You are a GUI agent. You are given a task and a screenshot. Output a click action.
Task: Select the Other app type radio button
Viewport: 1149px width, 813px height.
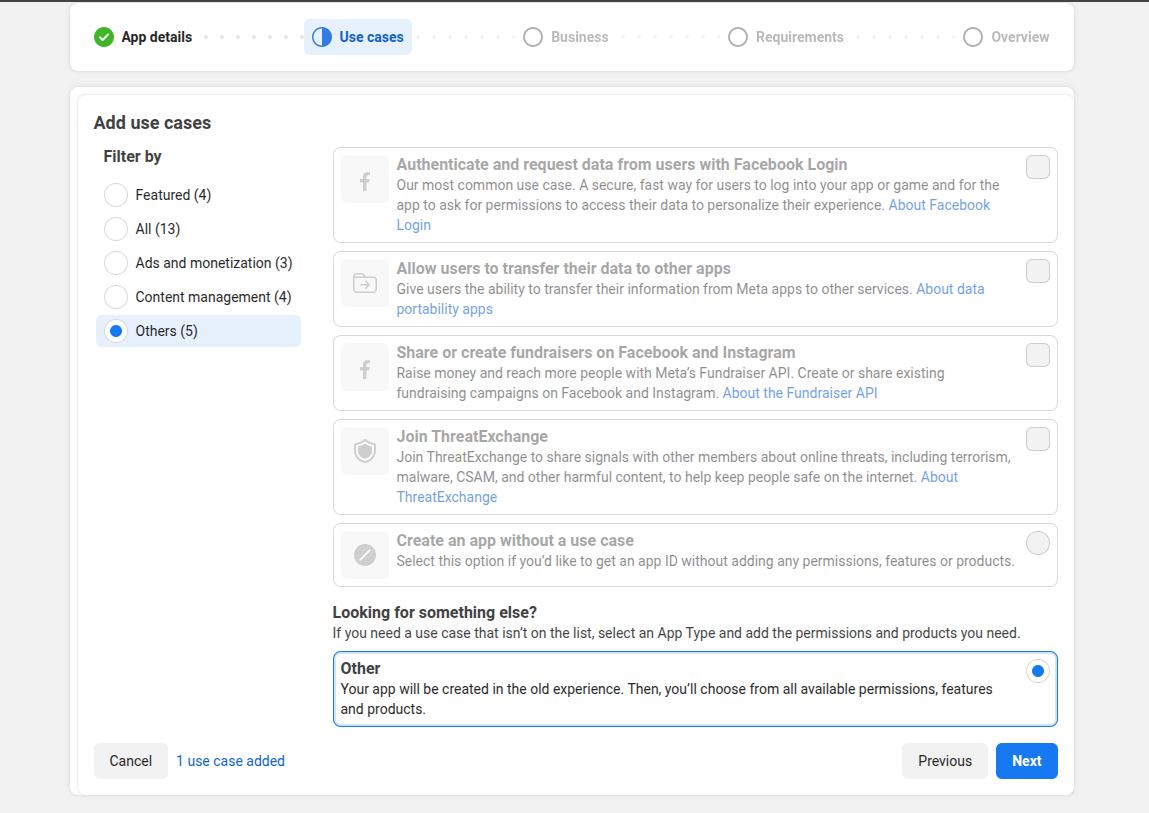point(1037,671)
